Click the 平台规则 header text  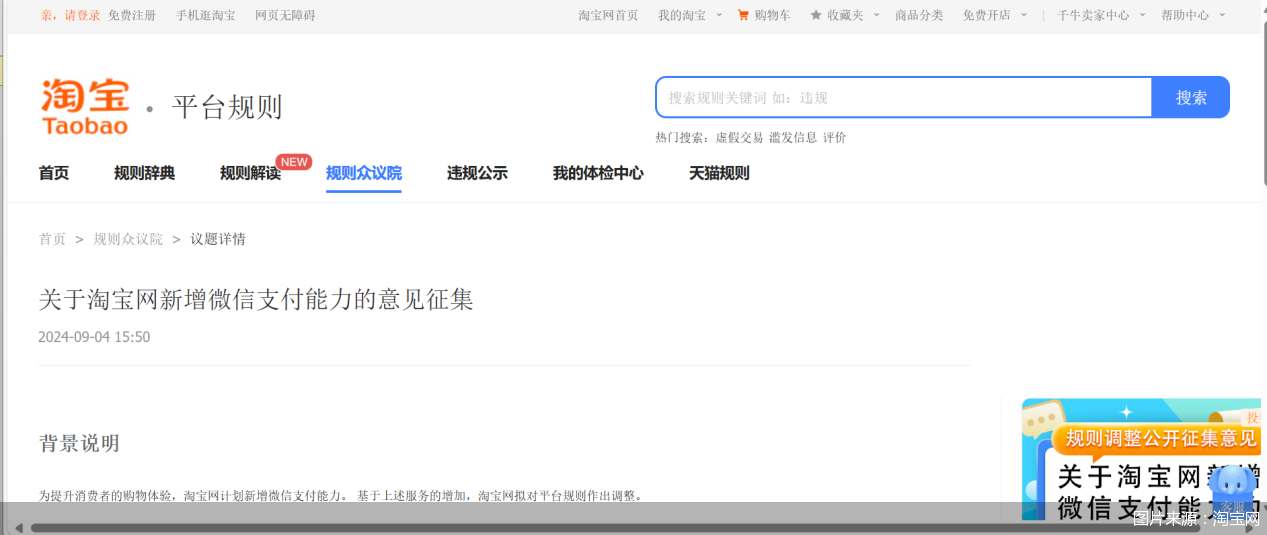pos(227,107)
